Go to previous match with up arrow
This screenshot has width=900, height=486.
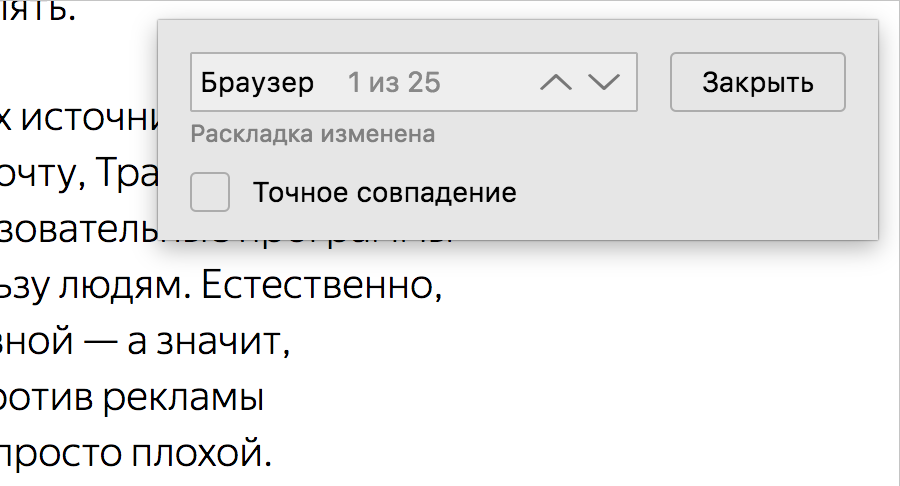tap(556, 83)
